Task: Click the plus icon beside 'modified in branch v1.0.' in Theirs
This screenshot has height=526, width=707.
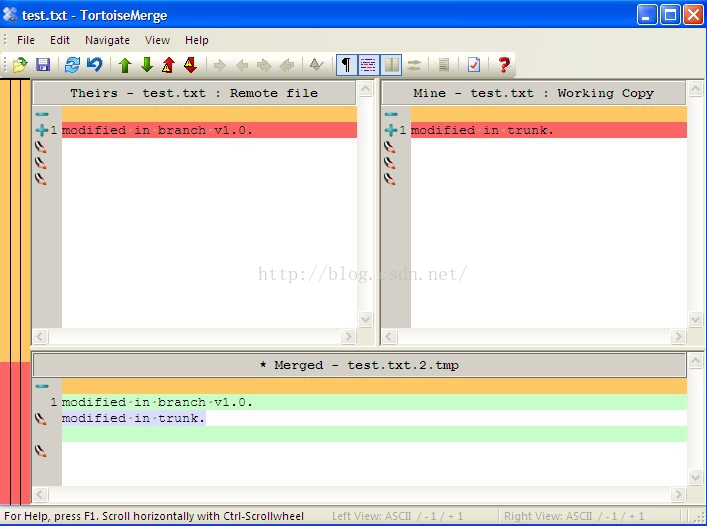Action: [41, 130]
